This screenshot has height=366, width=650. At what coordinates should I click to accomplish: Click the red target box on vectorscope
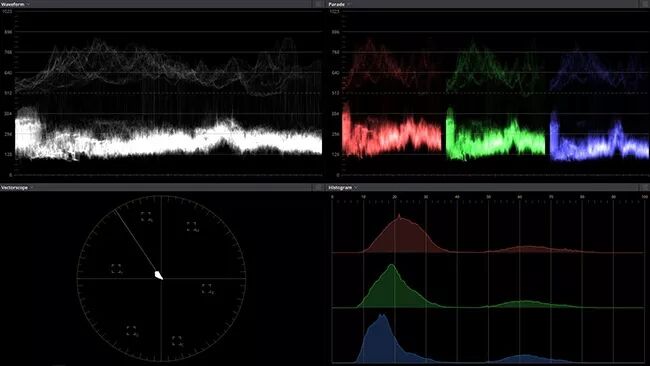[x=146, y=216]
